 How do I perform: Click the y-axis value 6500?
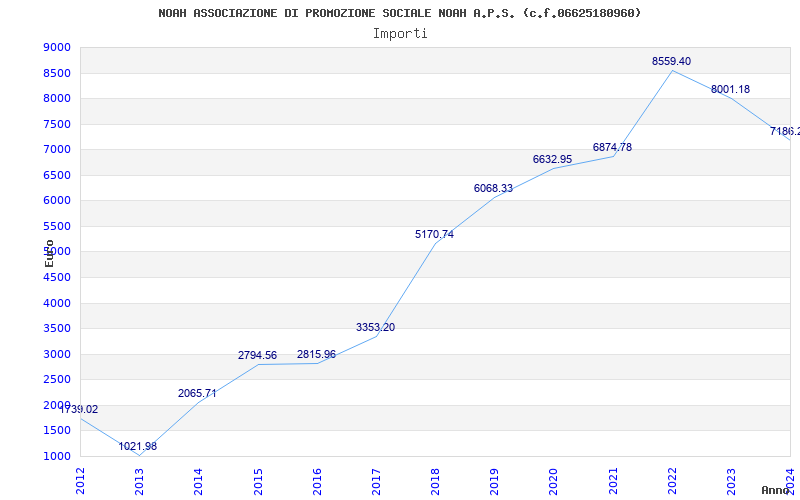57,175
